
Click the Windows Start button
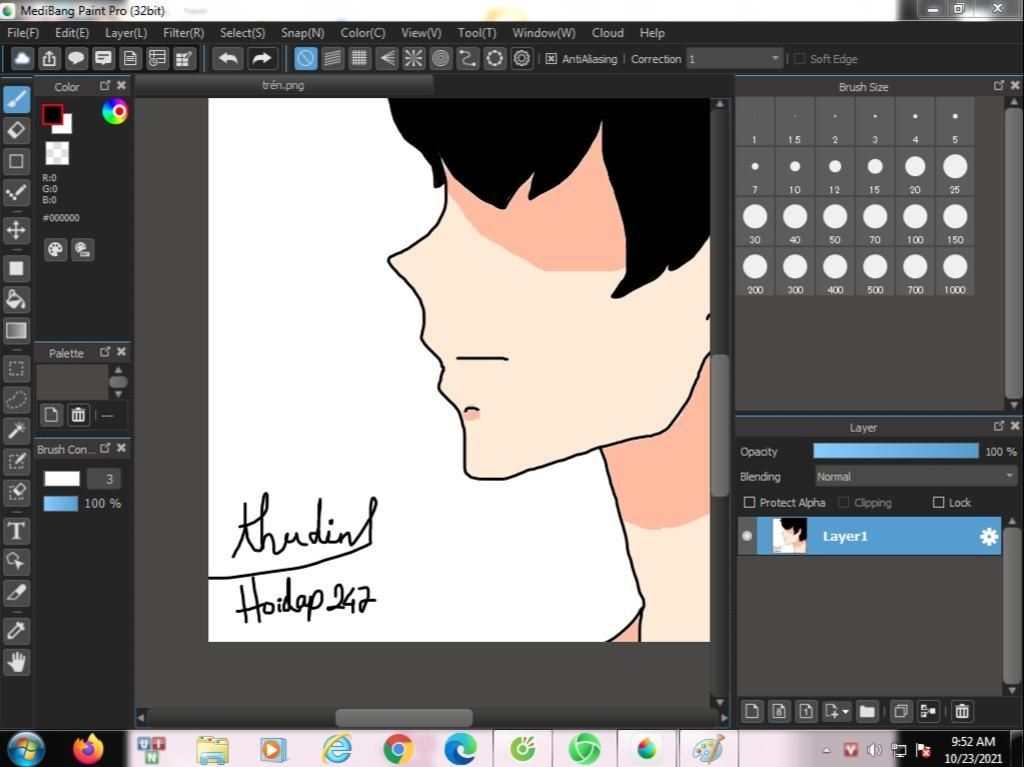[24, 749]
